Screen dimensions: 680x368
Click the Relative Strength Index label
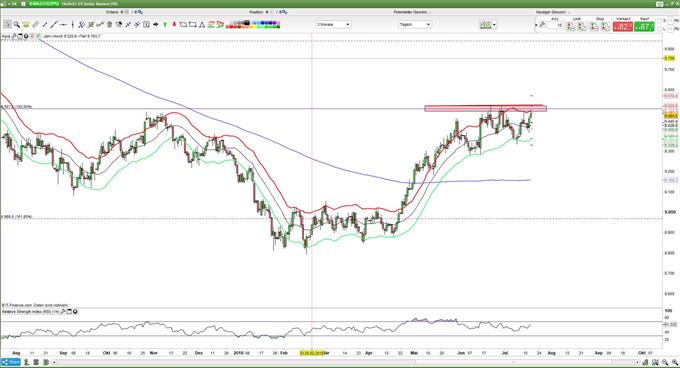[30, 311]
